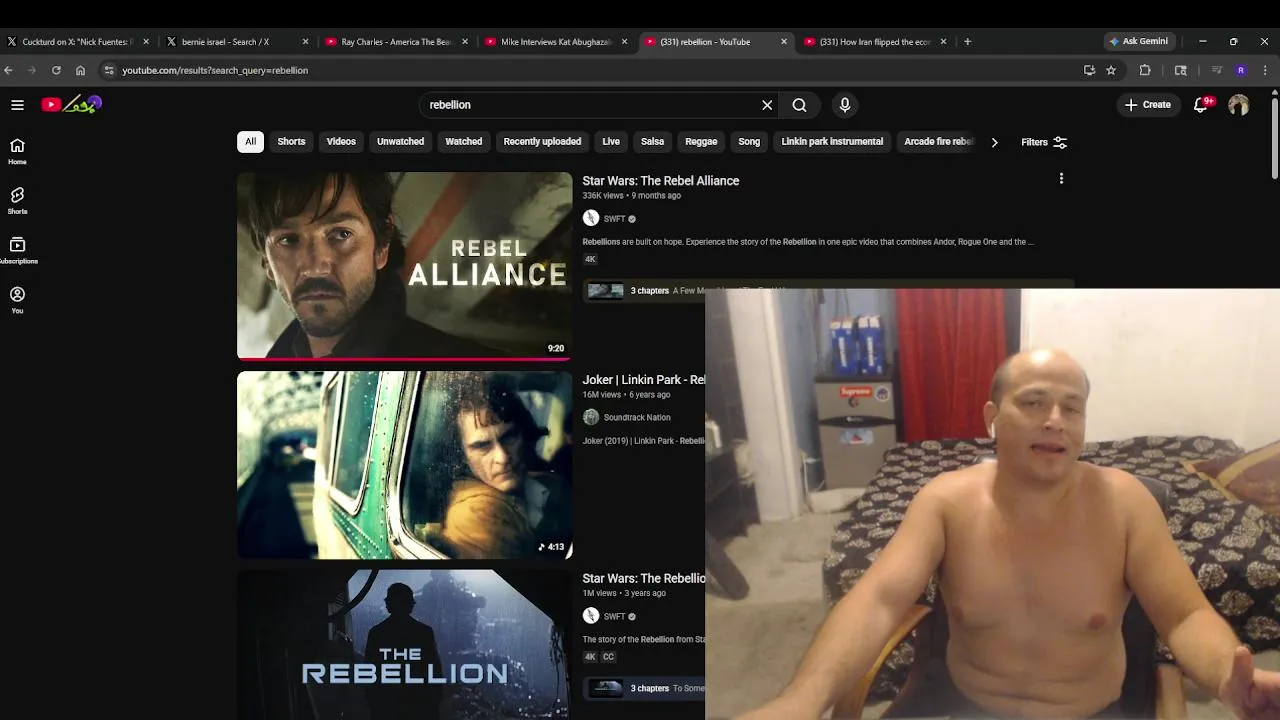Screen dimensions: 1280x720
Task: Open more actions for Rebel Alliance video
Action: point(1061,179)
